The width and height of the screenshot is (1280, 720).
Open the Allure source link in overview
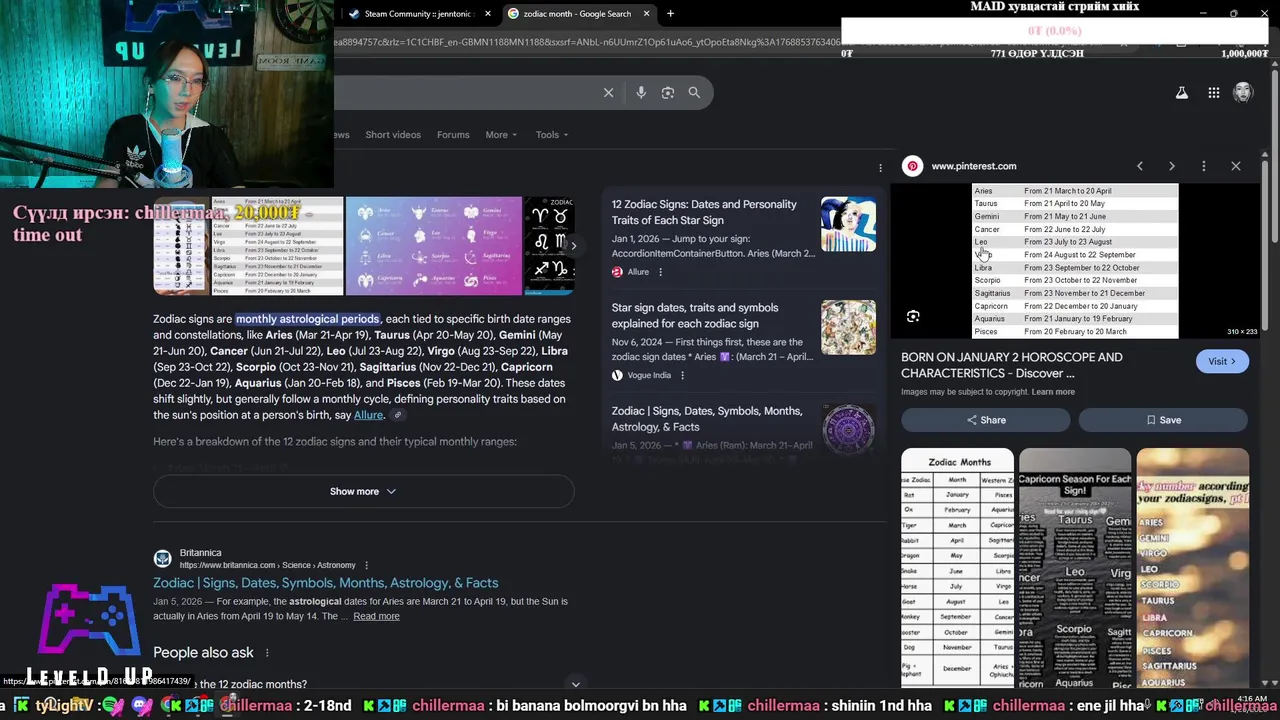click(x=368, y=415)
